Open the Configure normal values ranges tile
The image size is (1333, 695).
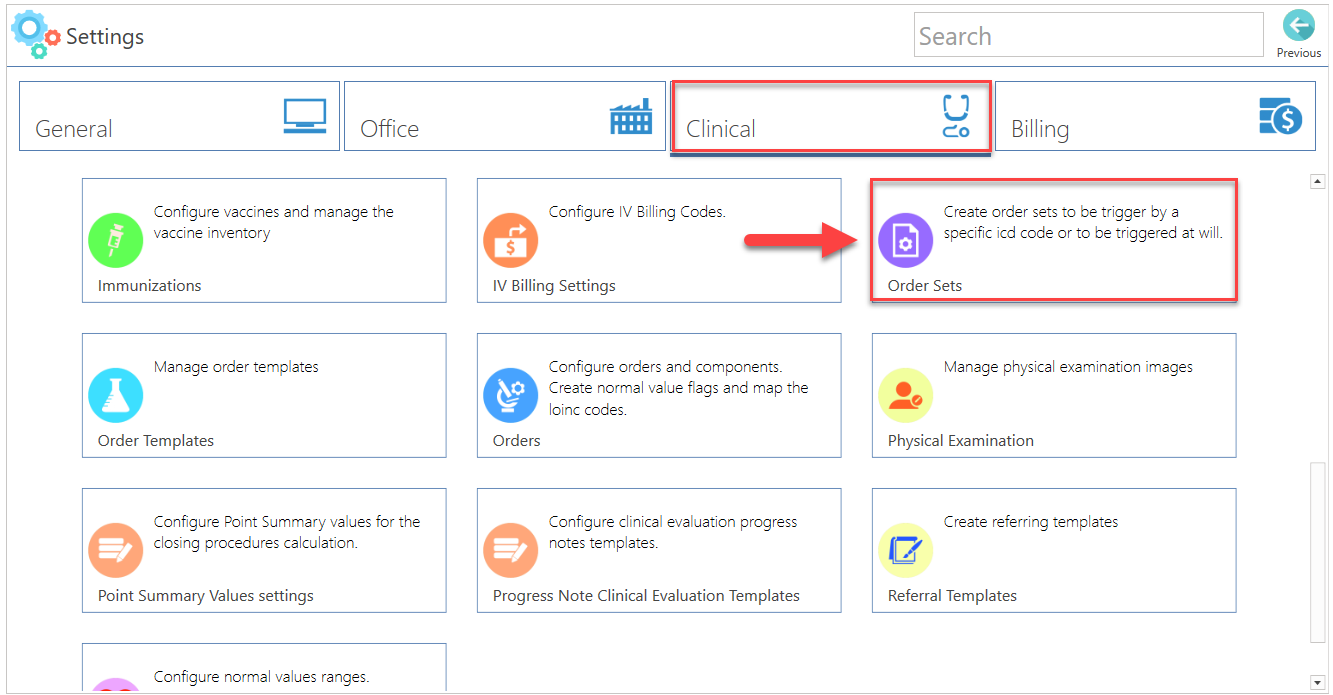(264, 668)
